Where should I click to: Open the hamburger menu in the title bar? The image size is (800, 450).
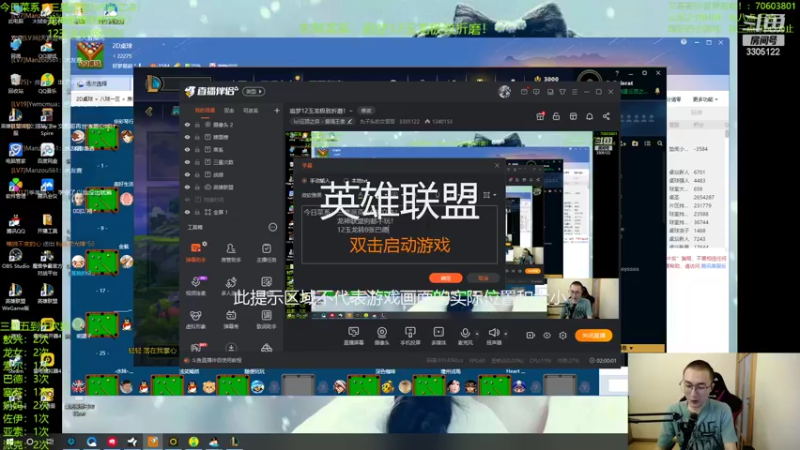(x=574, y=92)
